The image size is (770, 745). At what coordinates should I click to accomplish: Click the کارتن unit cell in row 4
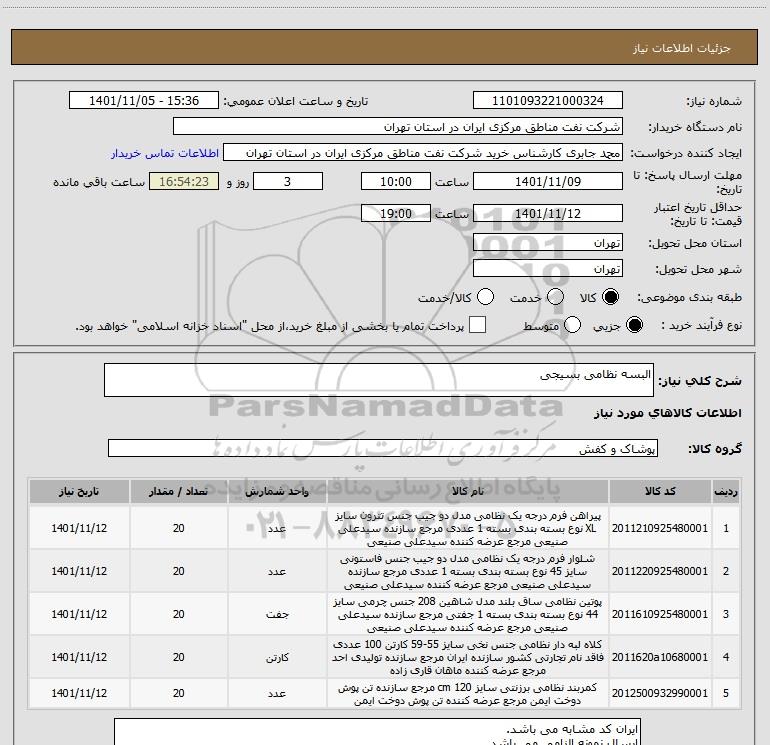pos(277,657)
